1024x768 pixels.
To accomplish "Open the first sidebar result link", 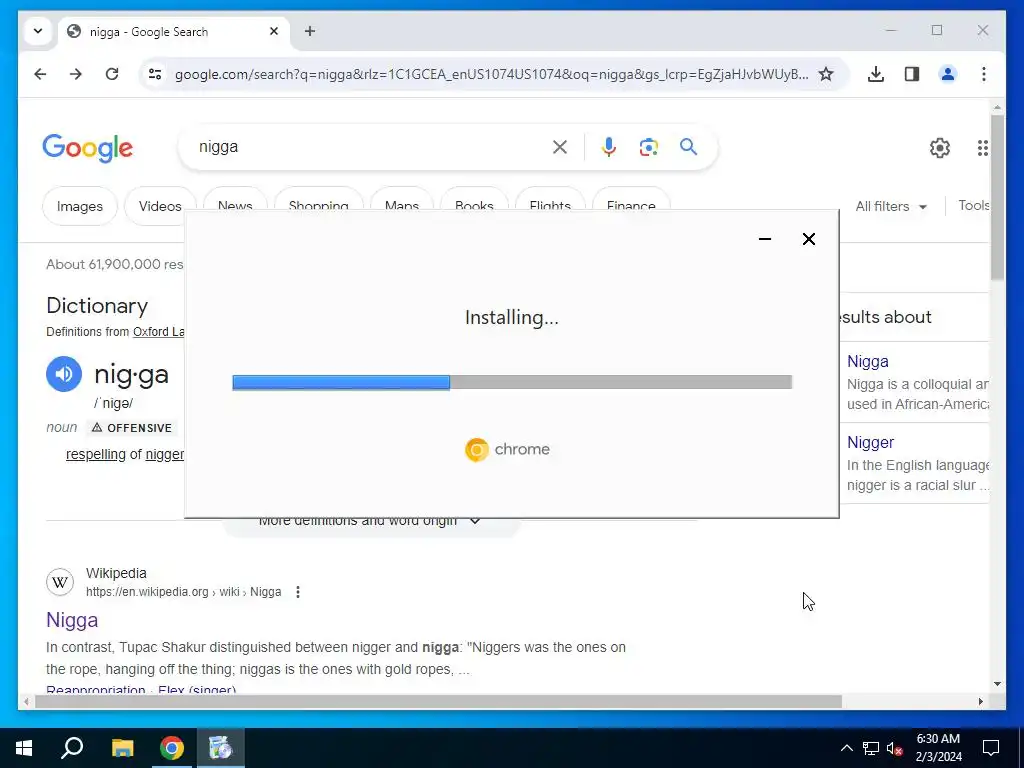I will point(867,361).
